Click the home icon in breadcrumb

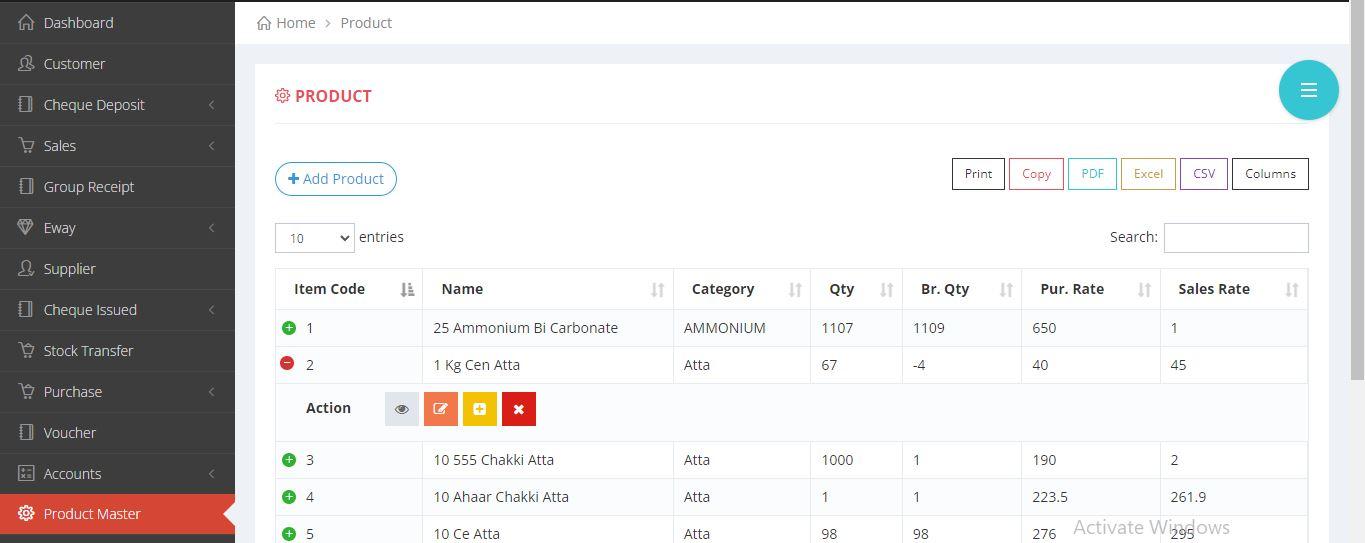[x=264, y=23]
